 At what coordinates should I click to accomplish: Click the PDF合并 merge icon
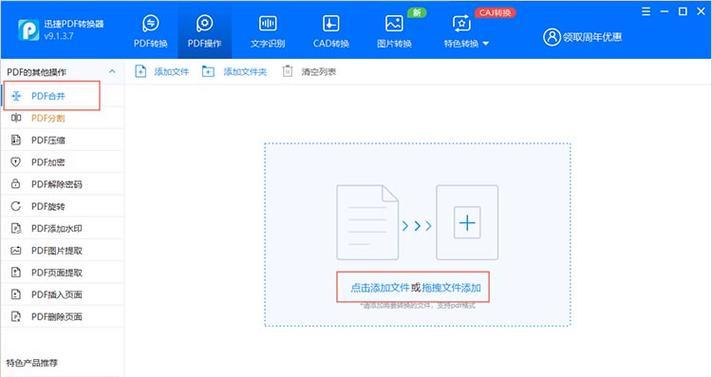coord(16,96)
